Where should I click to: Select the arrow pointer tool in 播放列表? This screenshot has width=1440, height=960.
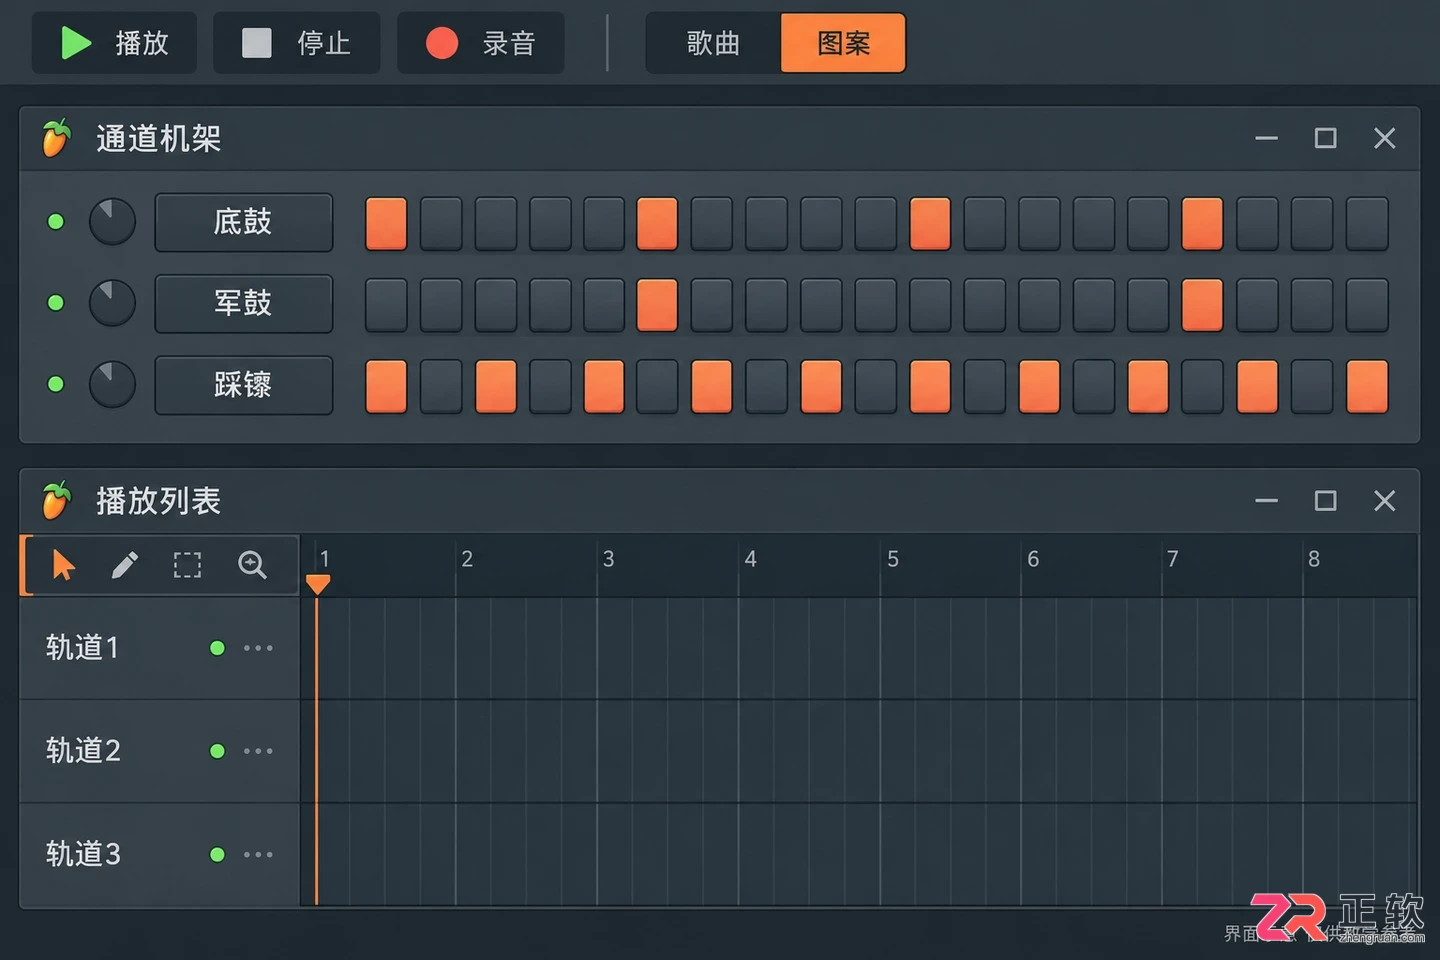63,565
